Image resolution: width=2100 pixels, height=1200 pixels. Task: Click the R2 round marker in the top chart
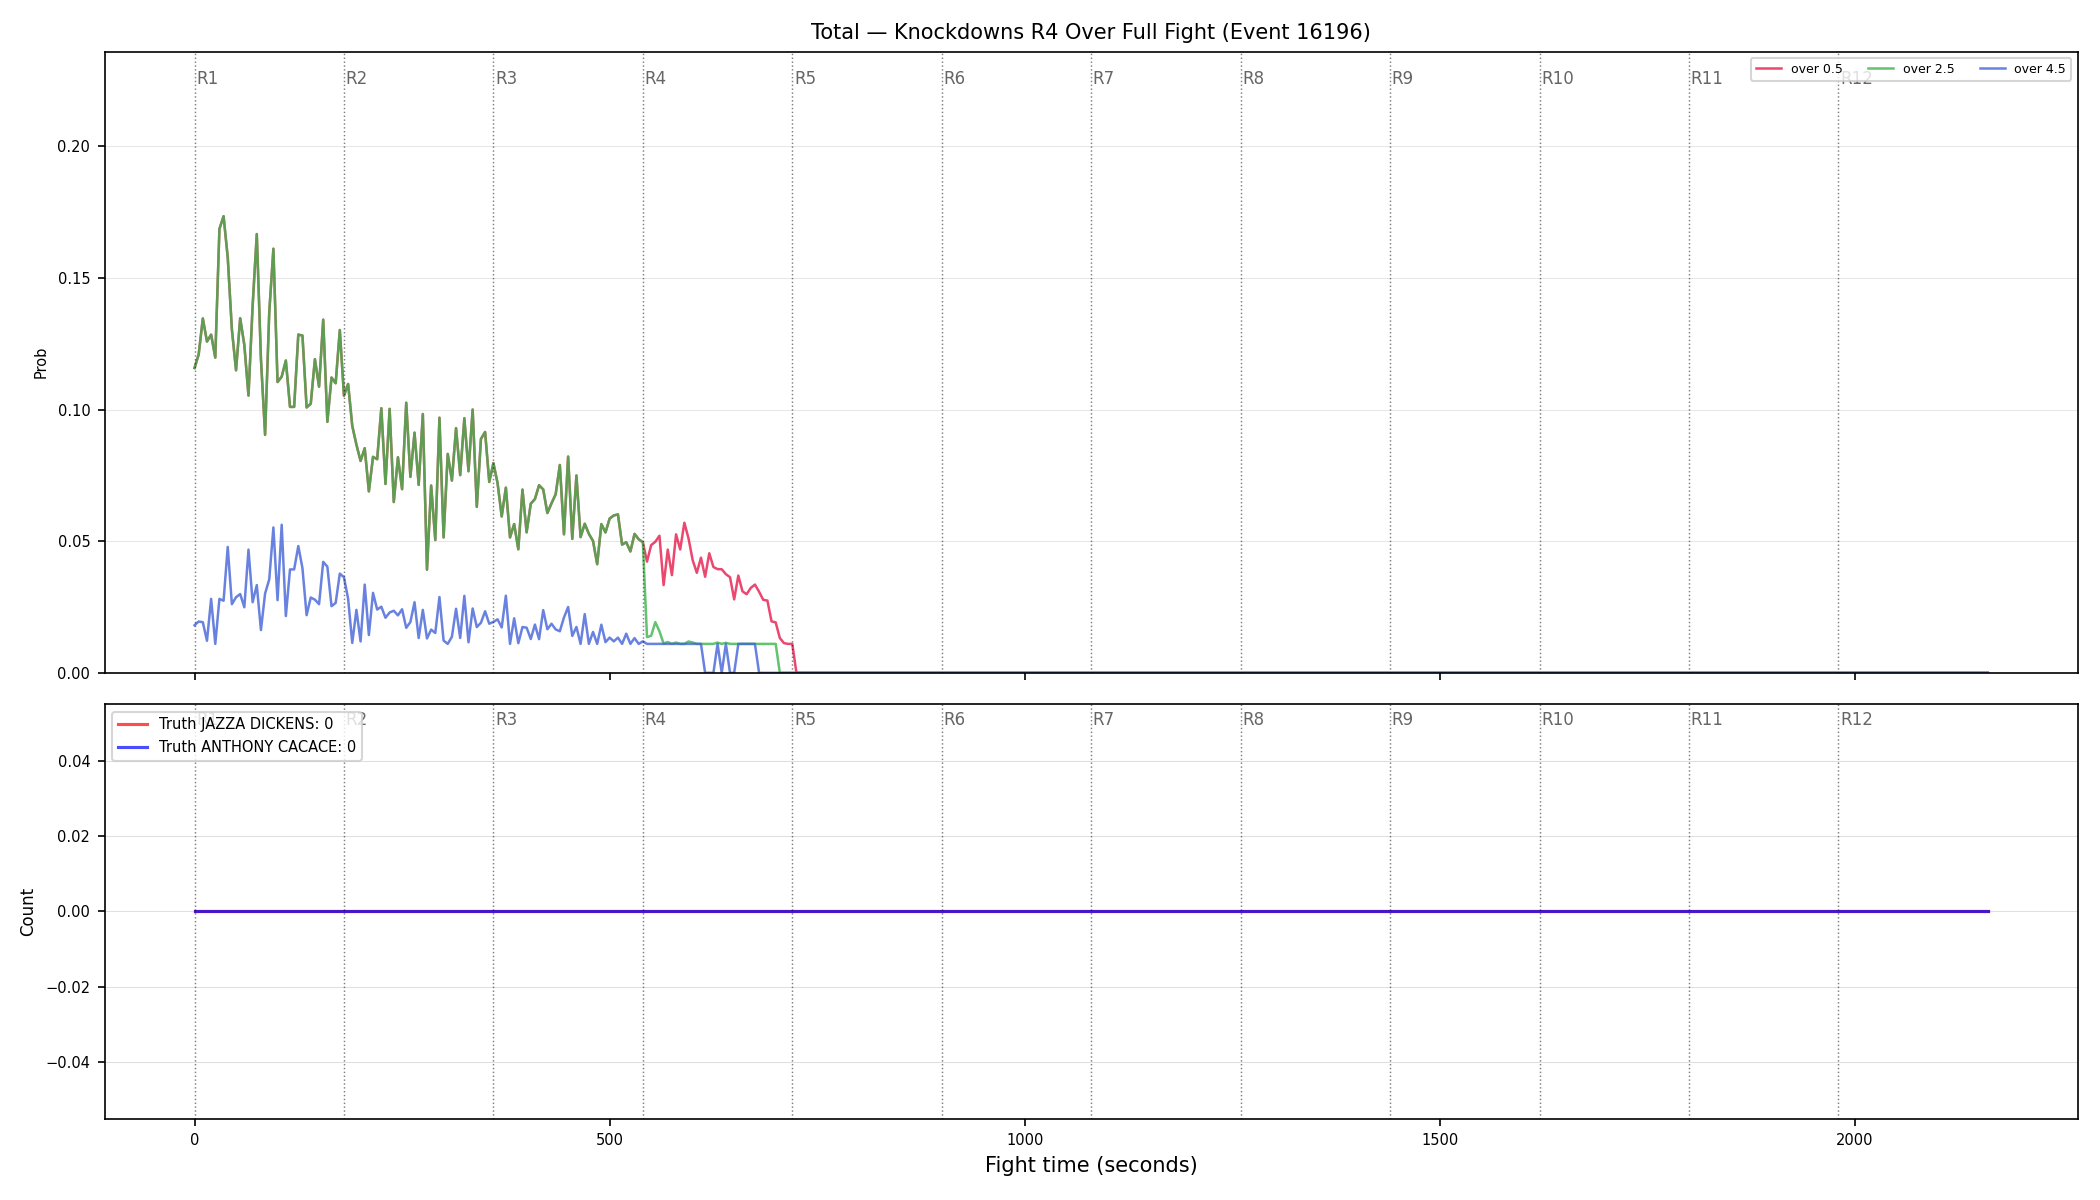[356, 78]
